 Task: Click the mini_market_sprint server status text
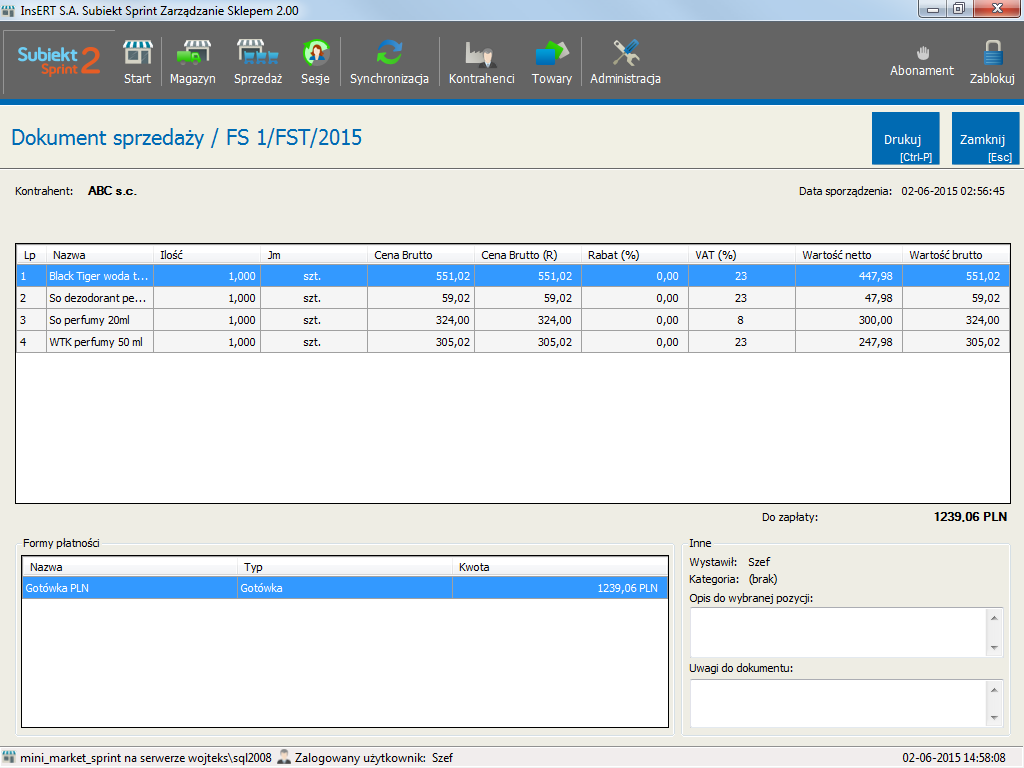pos(146,758)
